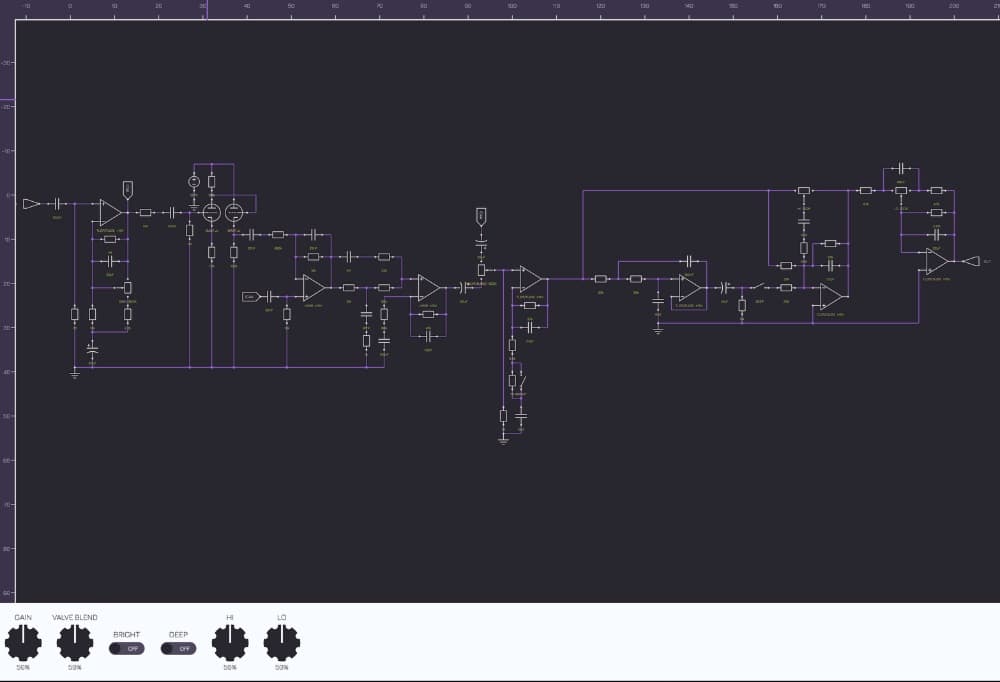
Task: Click the input coupling capacitor beside the input terminal
Action: [57, 204]
